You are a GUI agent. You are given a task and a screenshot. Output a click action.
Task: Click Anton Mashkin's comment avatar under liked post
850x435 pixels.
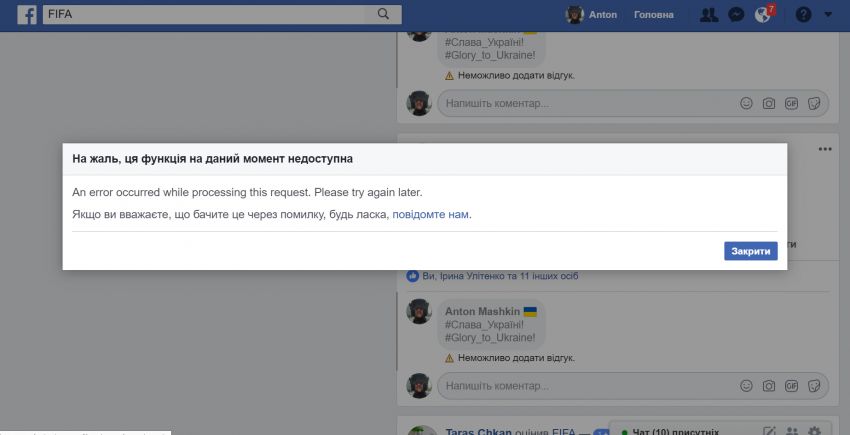pos(419,311)
